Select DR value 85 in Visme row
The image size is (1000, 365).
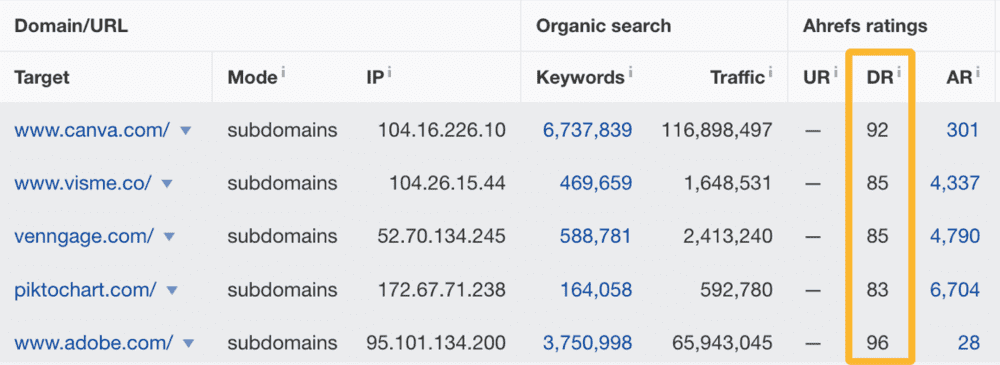pos(877,183)
